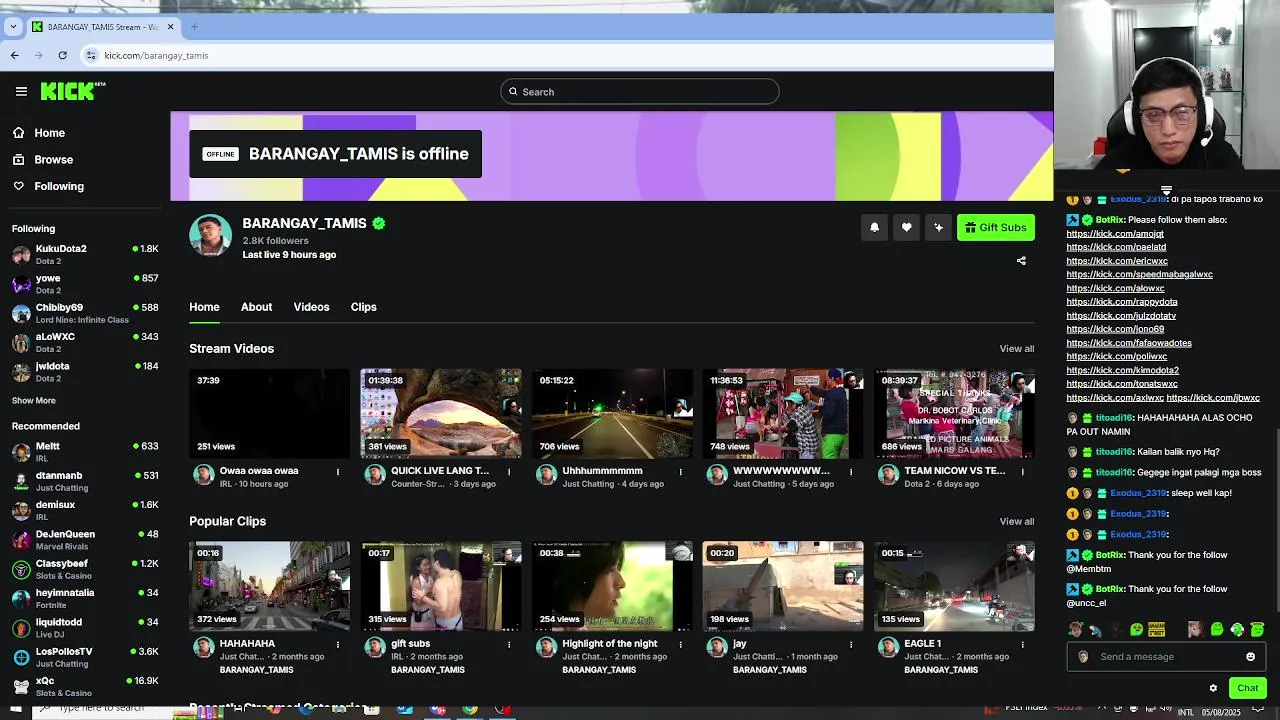Click the Gift Subs button
The image size is (1280, 720).
tap(995, 228)
